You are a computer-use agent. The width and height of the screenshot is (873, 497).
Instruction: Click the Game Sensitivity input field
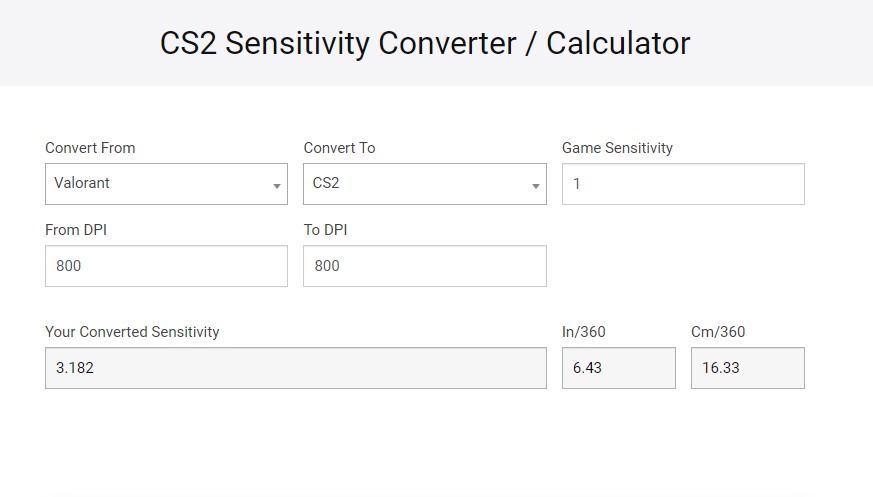click(x=683, y=184)
